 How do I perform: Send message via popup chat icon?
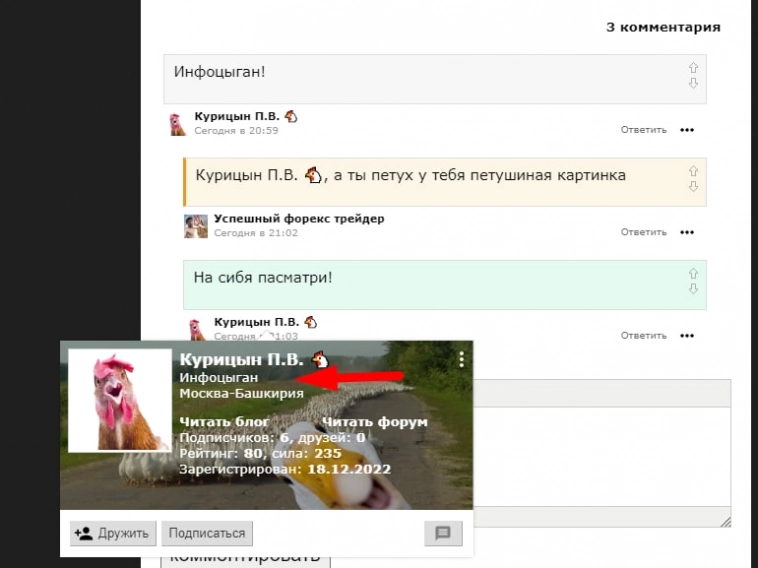(x=443, y=533)
